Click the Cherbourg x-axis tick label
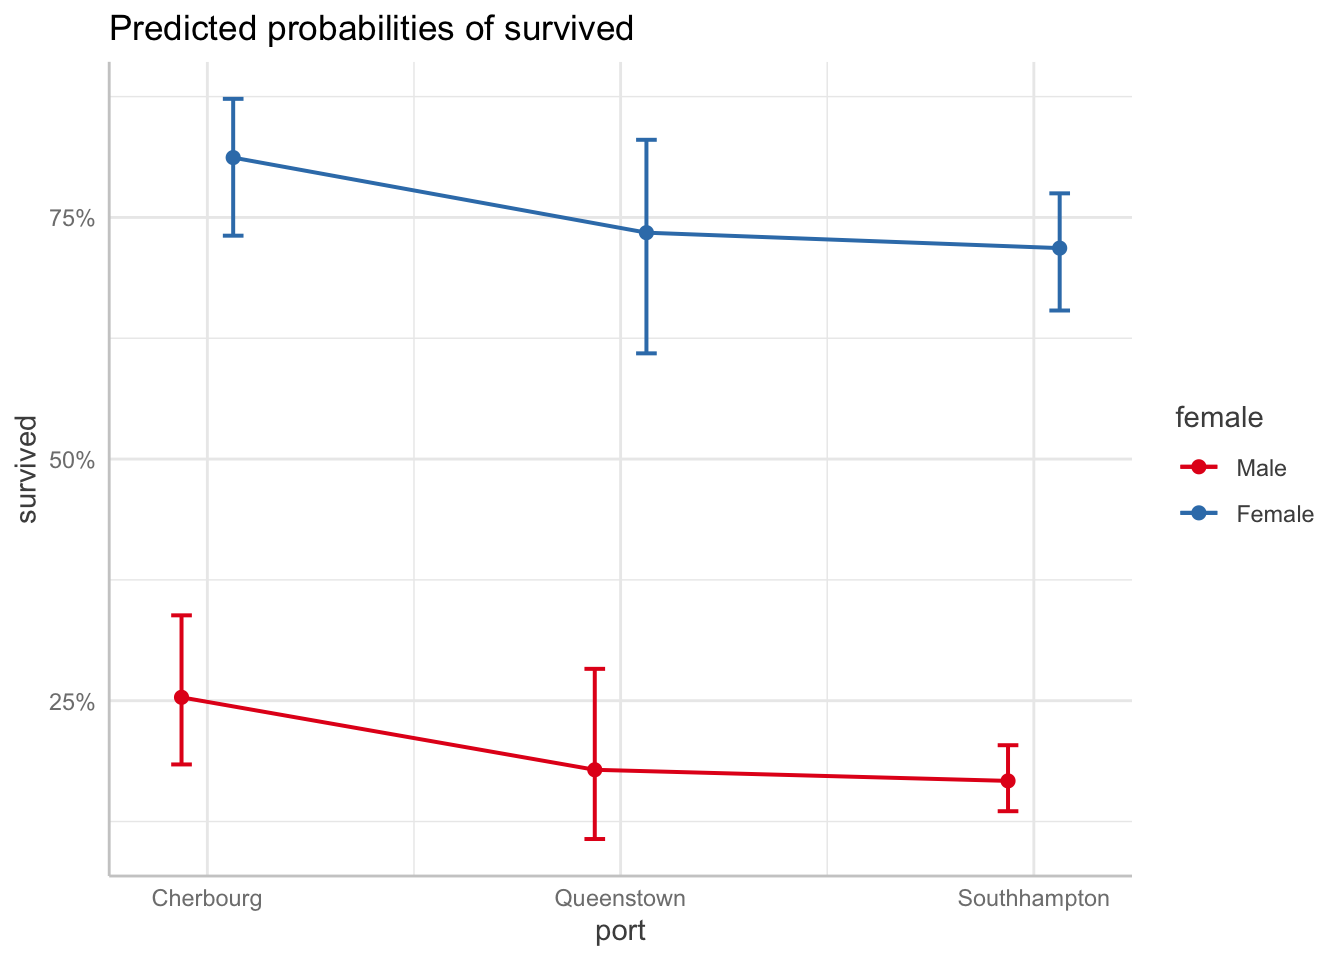 pos(207,898)
